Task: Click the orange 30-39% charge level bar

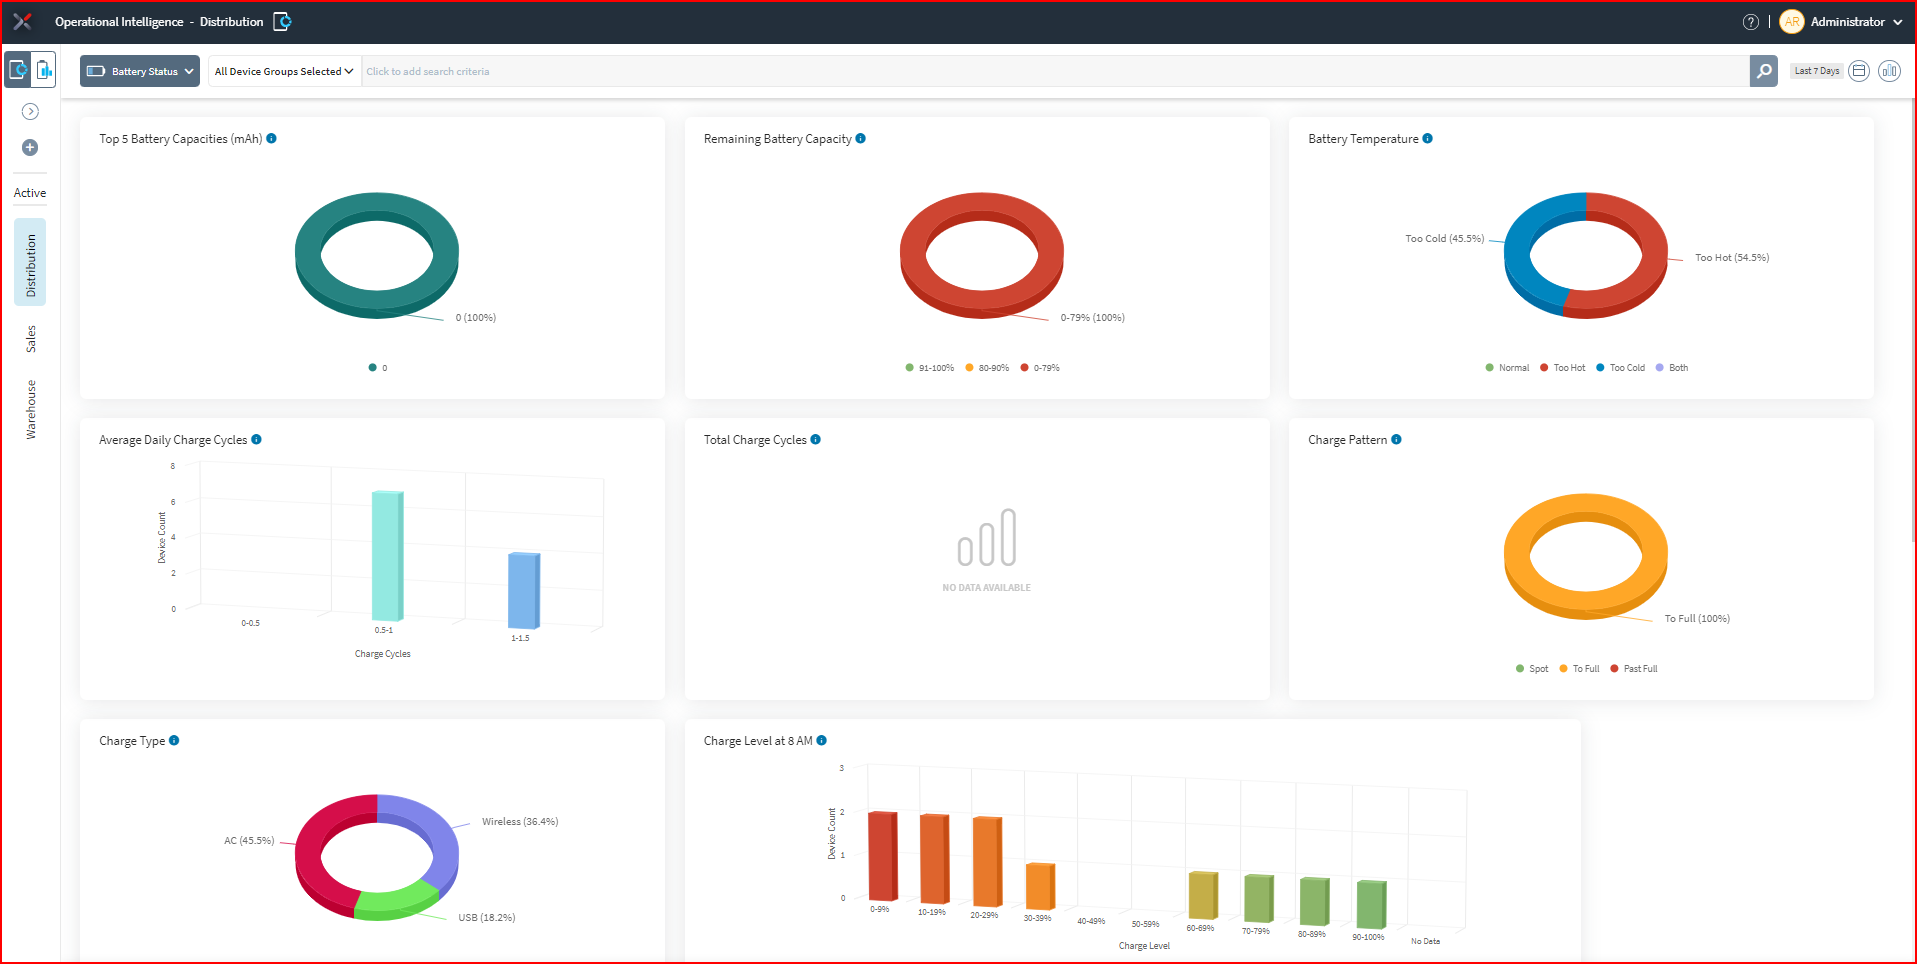Action: pos(1039,886)
